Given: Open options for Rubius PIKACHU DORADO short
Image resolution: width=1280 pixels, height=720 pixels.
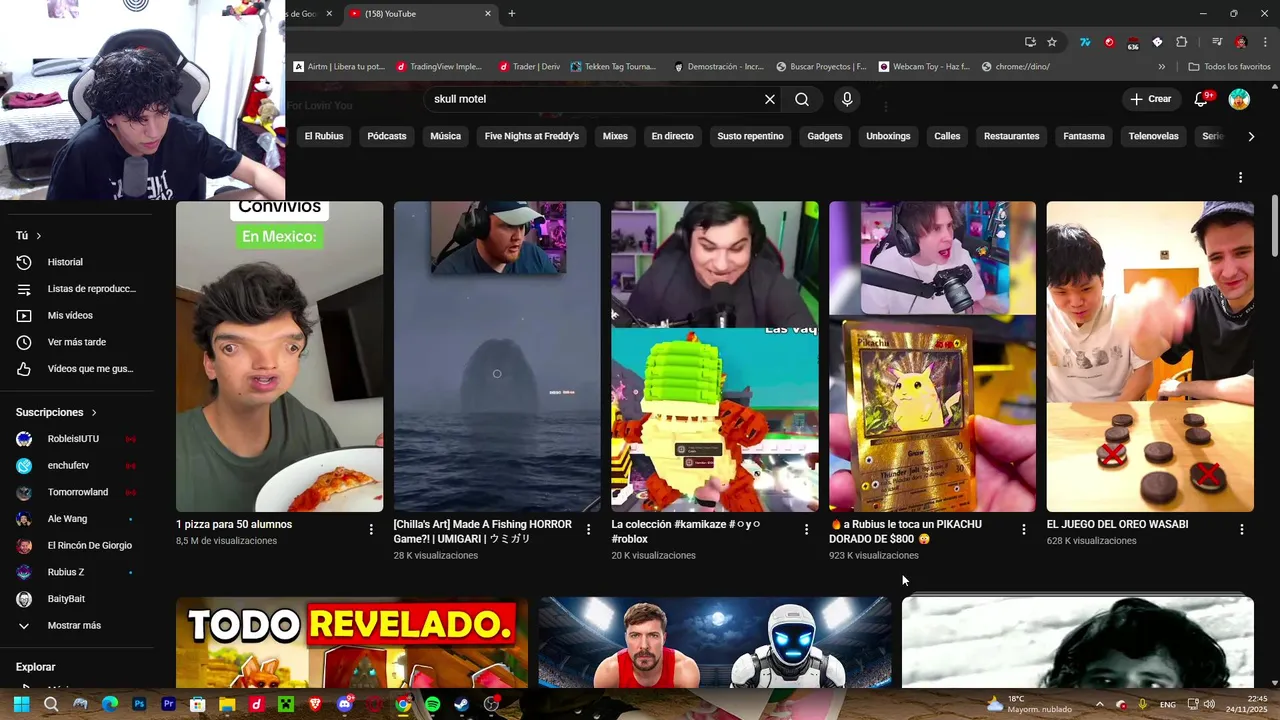Looking at the screenshot, I should (x=1023, y=529).
